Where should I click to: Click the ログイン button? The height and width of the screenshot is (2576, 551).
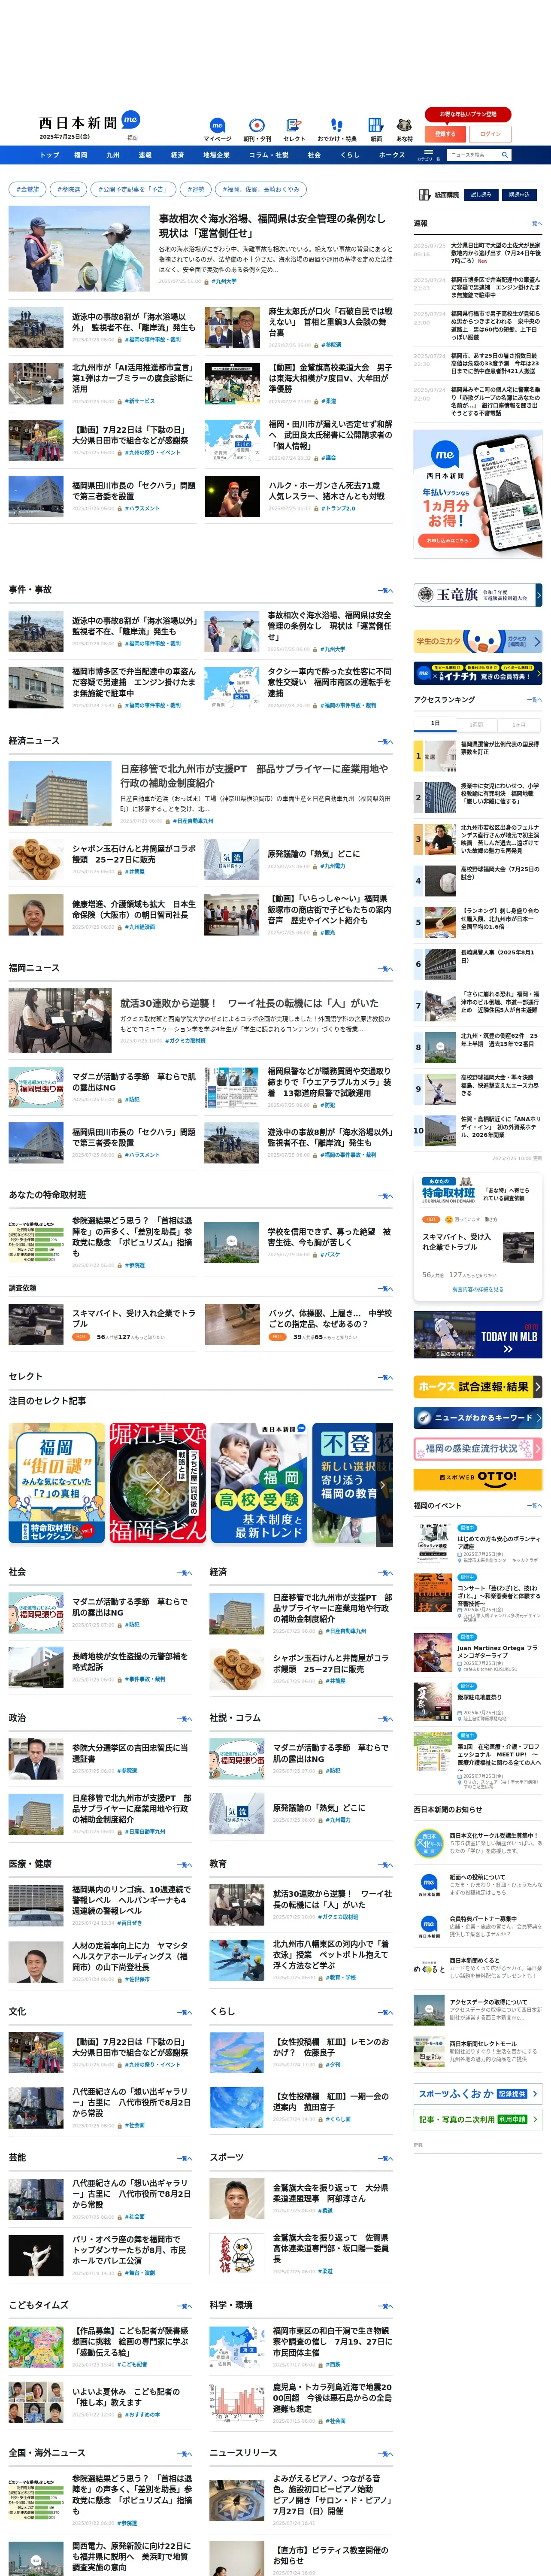tap(490, 134)
